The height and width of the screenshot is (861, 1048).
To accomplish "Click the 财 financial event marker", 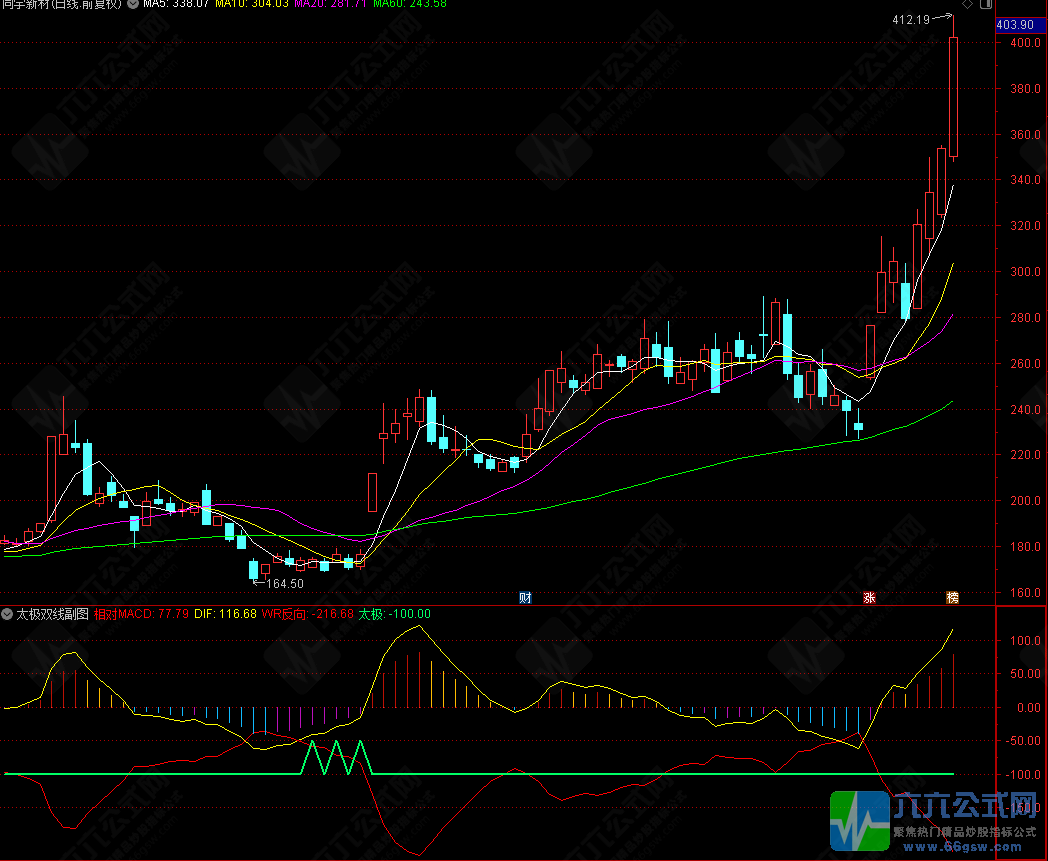I will 525,598.
